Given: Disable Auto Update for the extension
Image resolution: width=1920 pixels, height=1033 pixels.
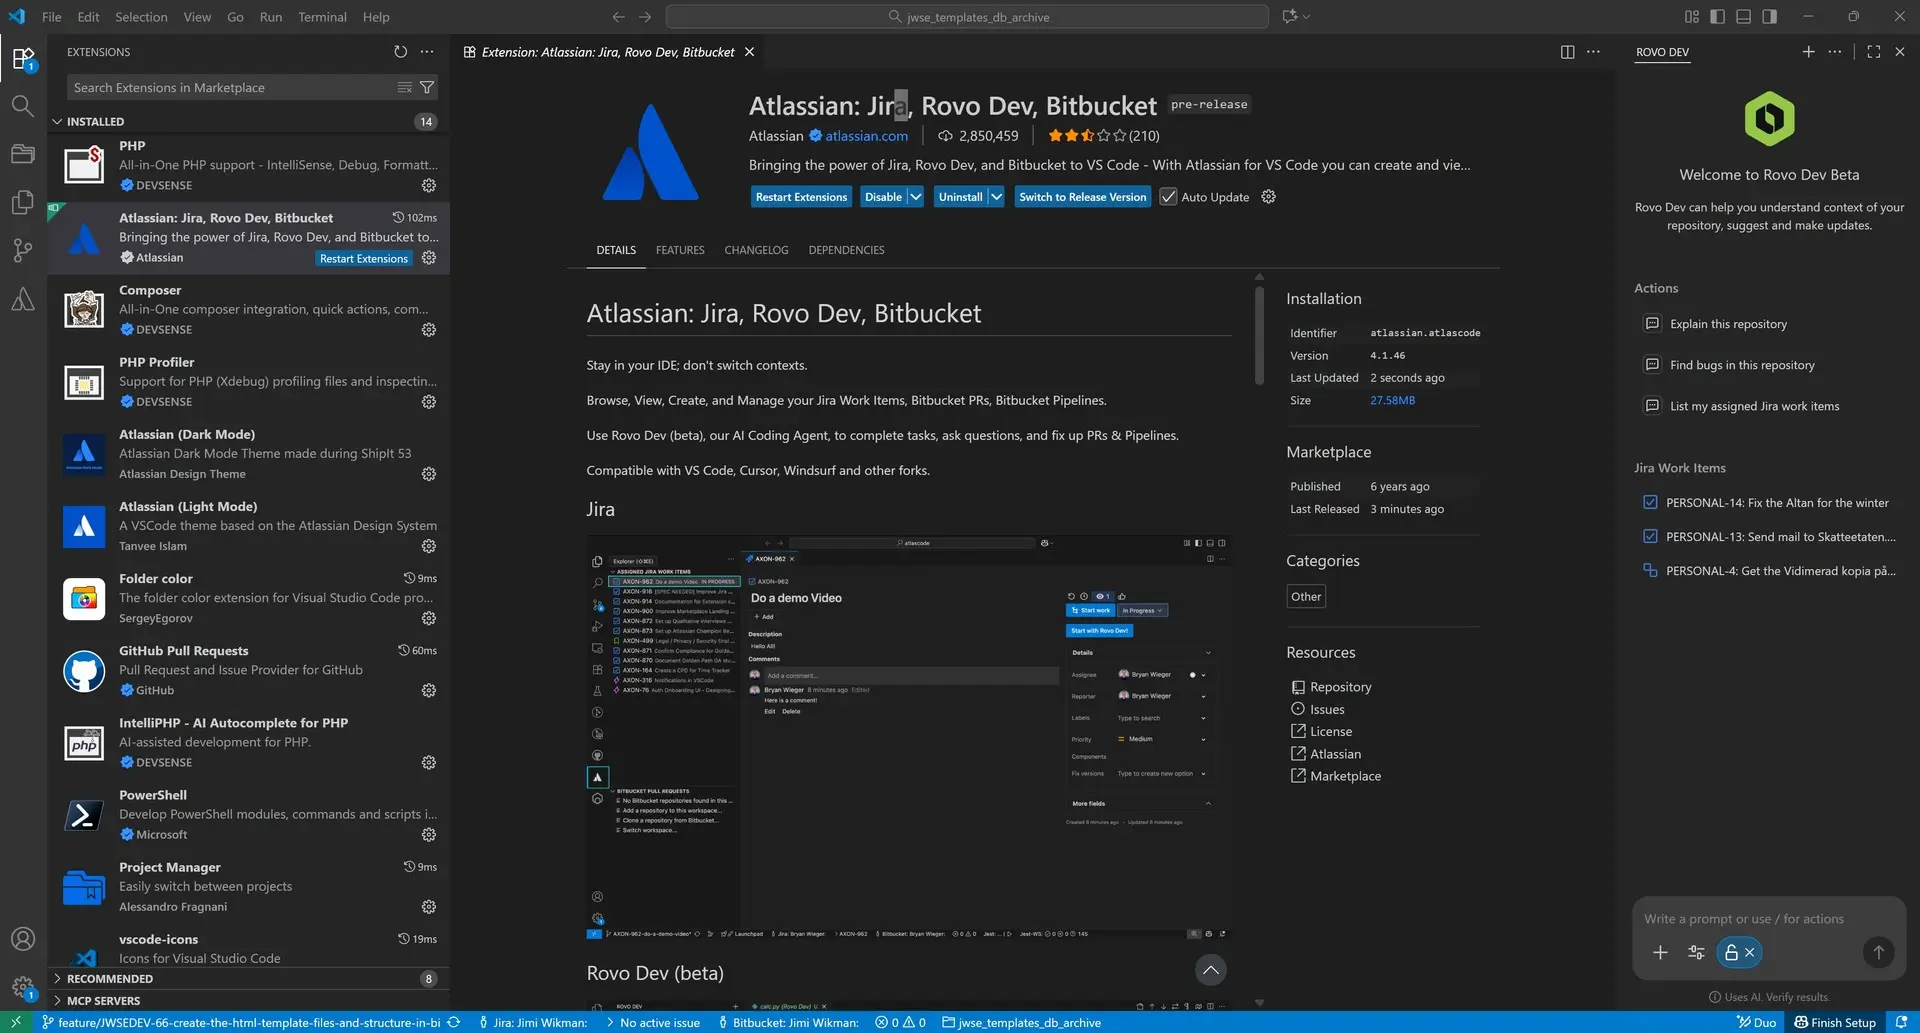Looking at the screenshot, I should click(1168, 196).
